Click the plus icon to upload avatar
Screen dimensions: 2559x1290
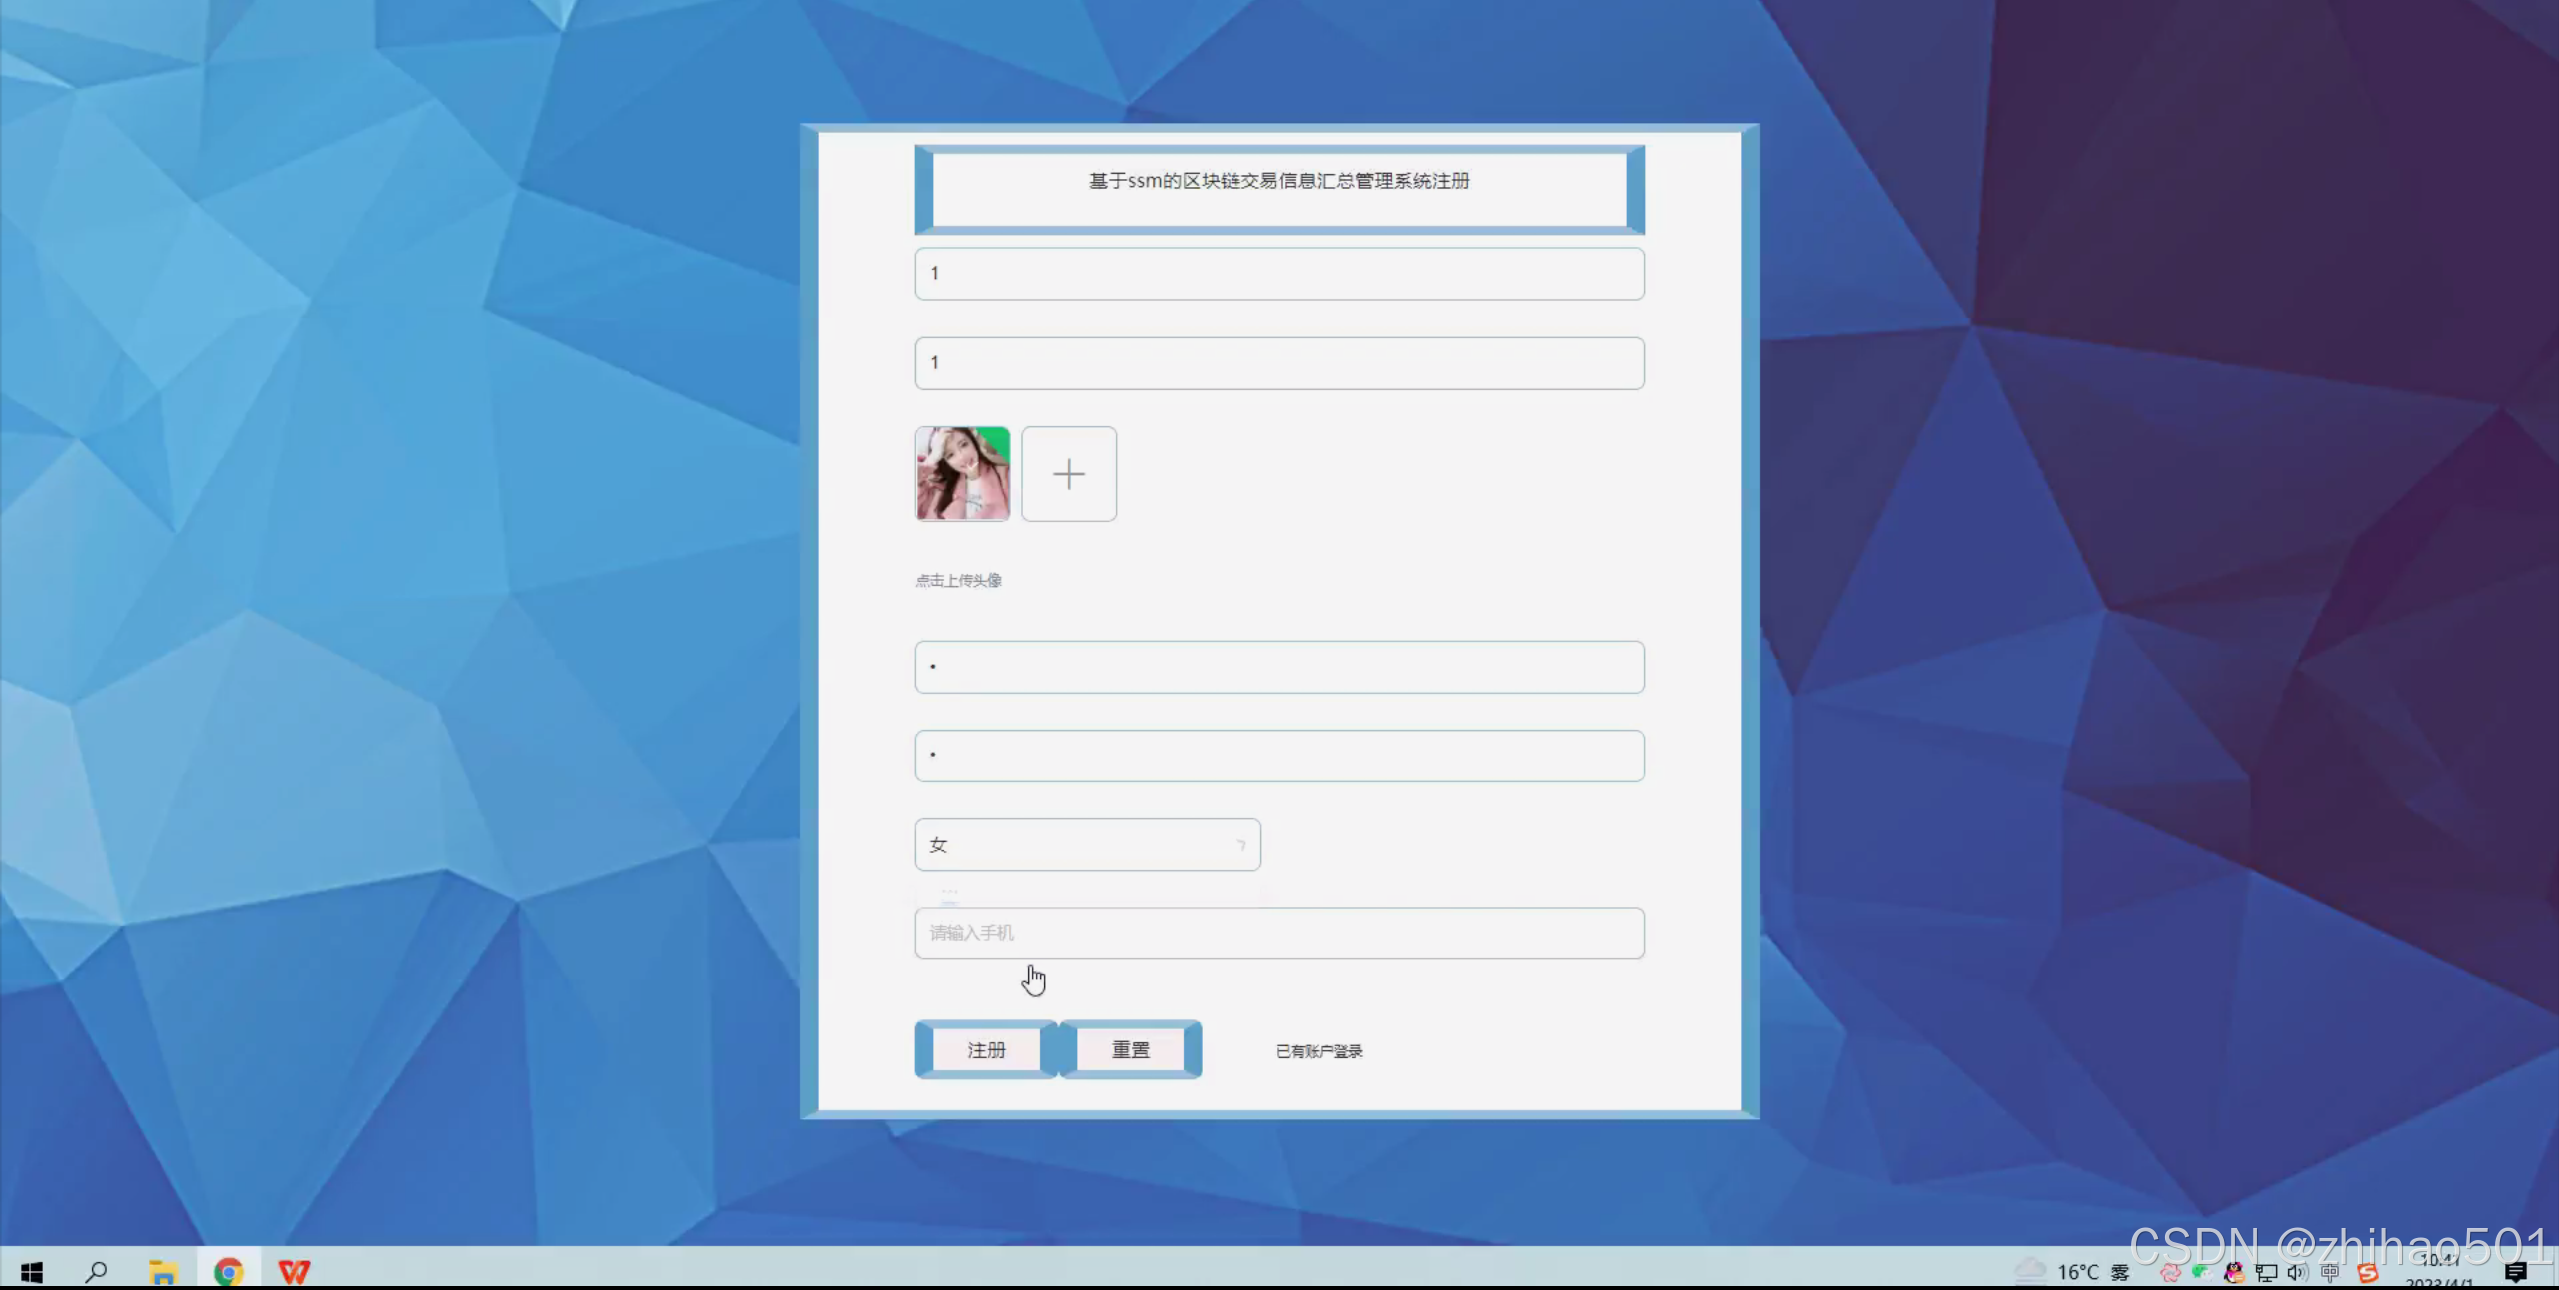1068,474
